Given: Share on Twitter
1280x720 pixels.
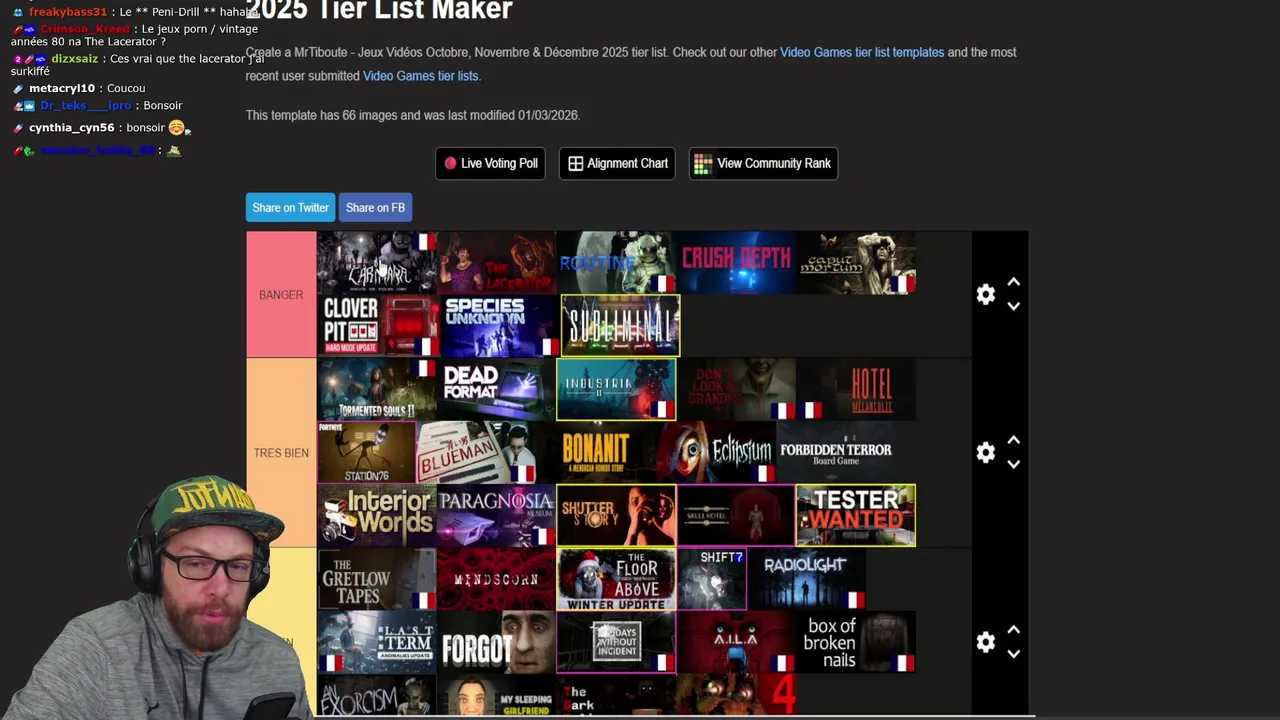Looking at the screenshot, I should [290, 207].
